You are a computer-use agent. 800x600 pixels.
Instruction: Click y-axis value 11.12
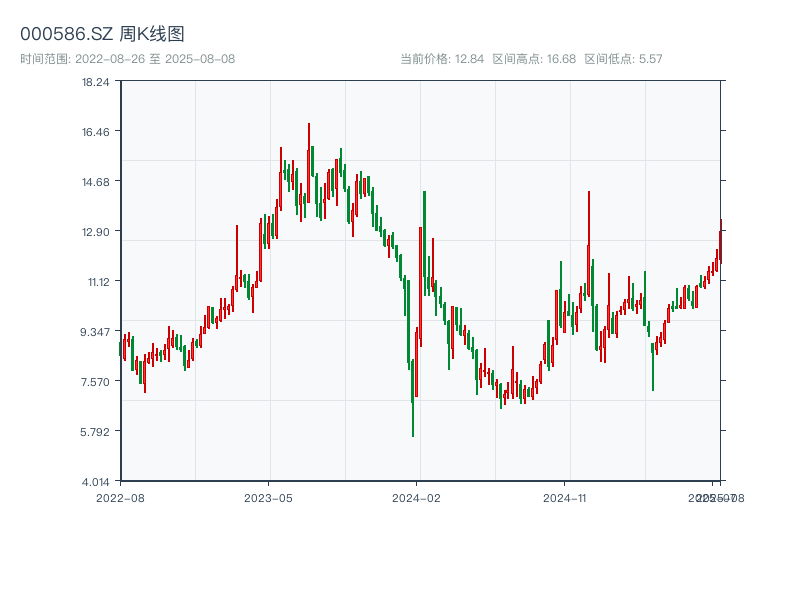tap(98, 282)
